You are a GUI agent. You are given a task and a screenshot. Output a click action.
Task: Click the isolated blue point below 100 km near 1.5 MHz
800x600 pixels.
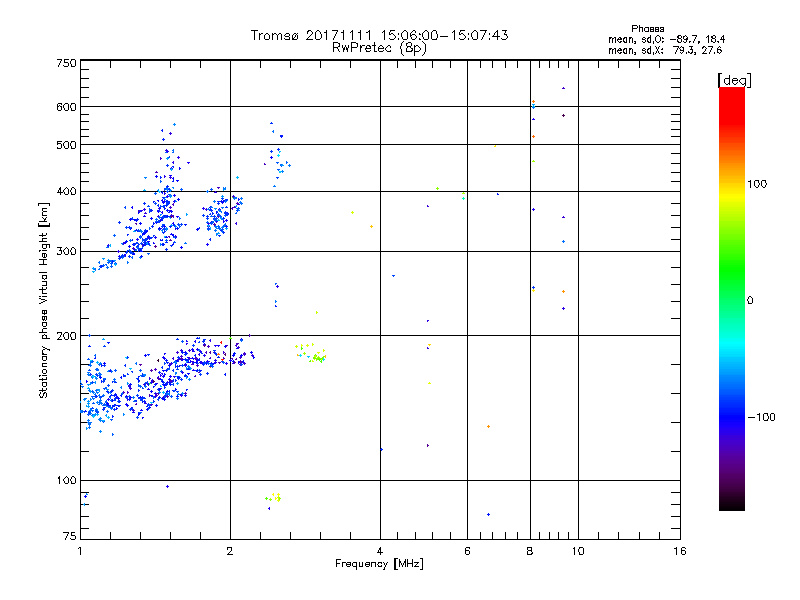[167, 487]
